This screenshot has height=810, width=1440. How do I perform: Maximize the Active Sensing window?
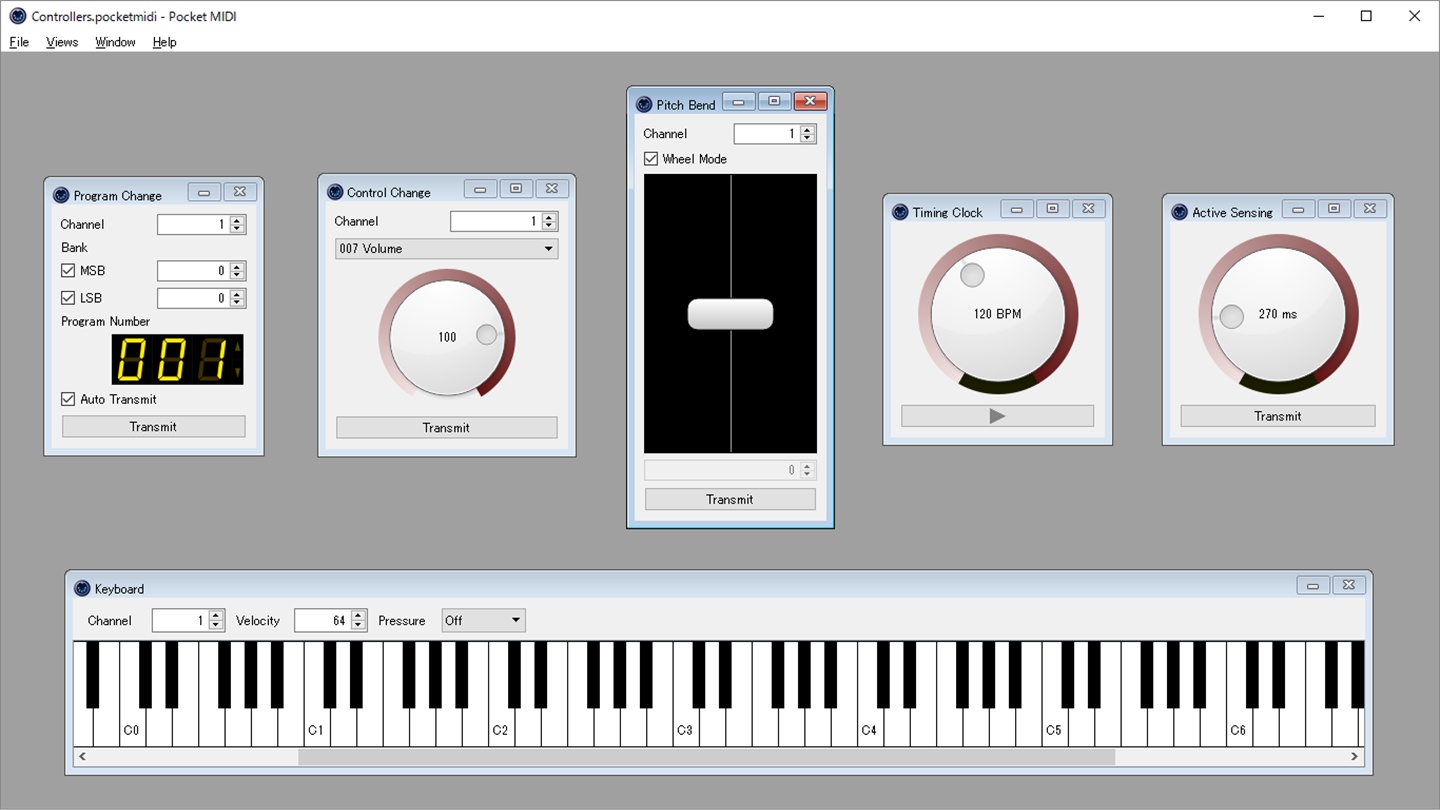tap(1334, 209)
